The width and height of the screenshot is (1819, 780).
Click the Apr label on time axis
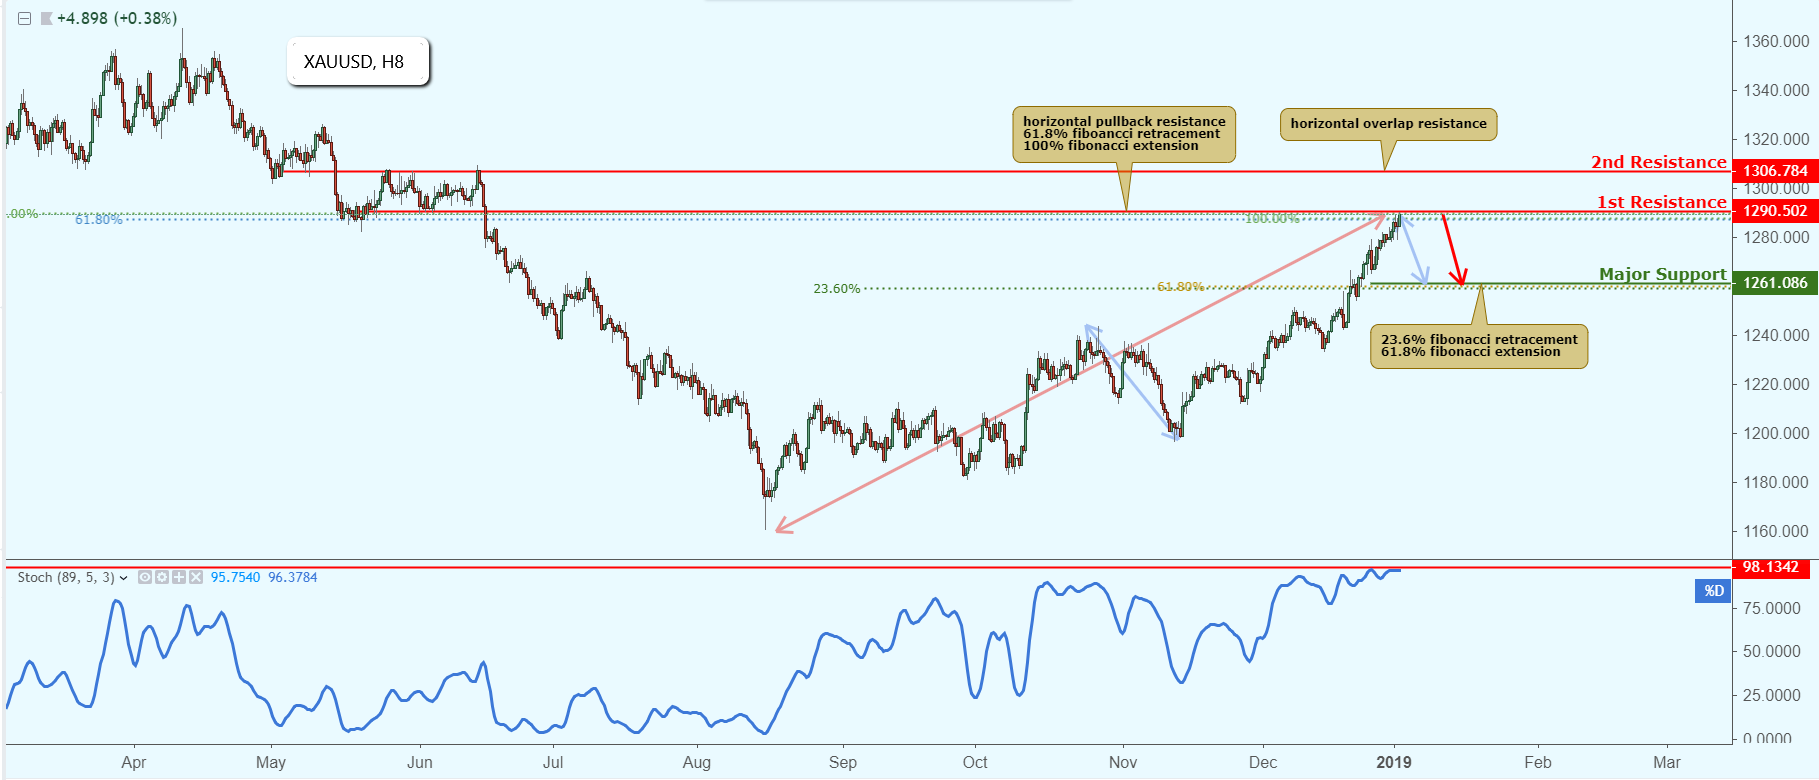[x=134, y=762]
